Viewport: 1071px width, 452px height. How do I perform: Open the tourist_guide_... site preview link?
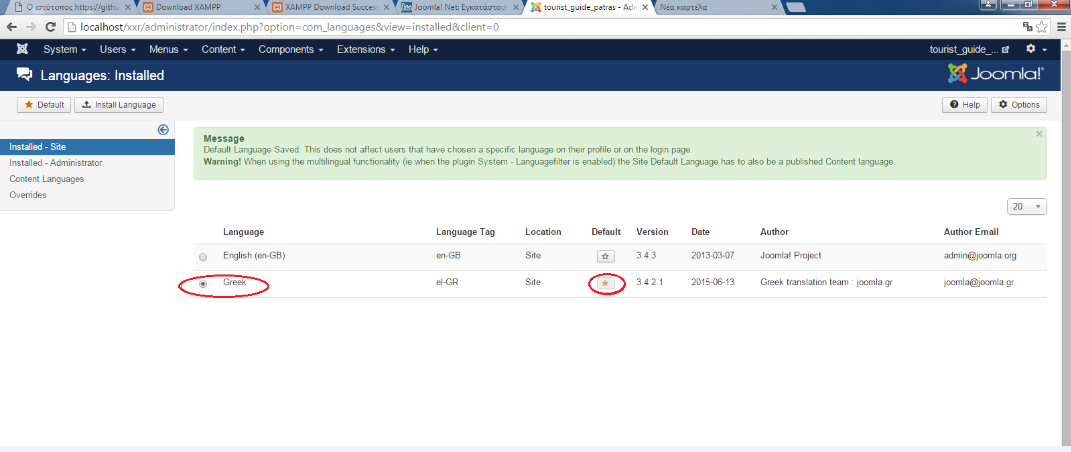pyautogui.click(x=969, y=49)
